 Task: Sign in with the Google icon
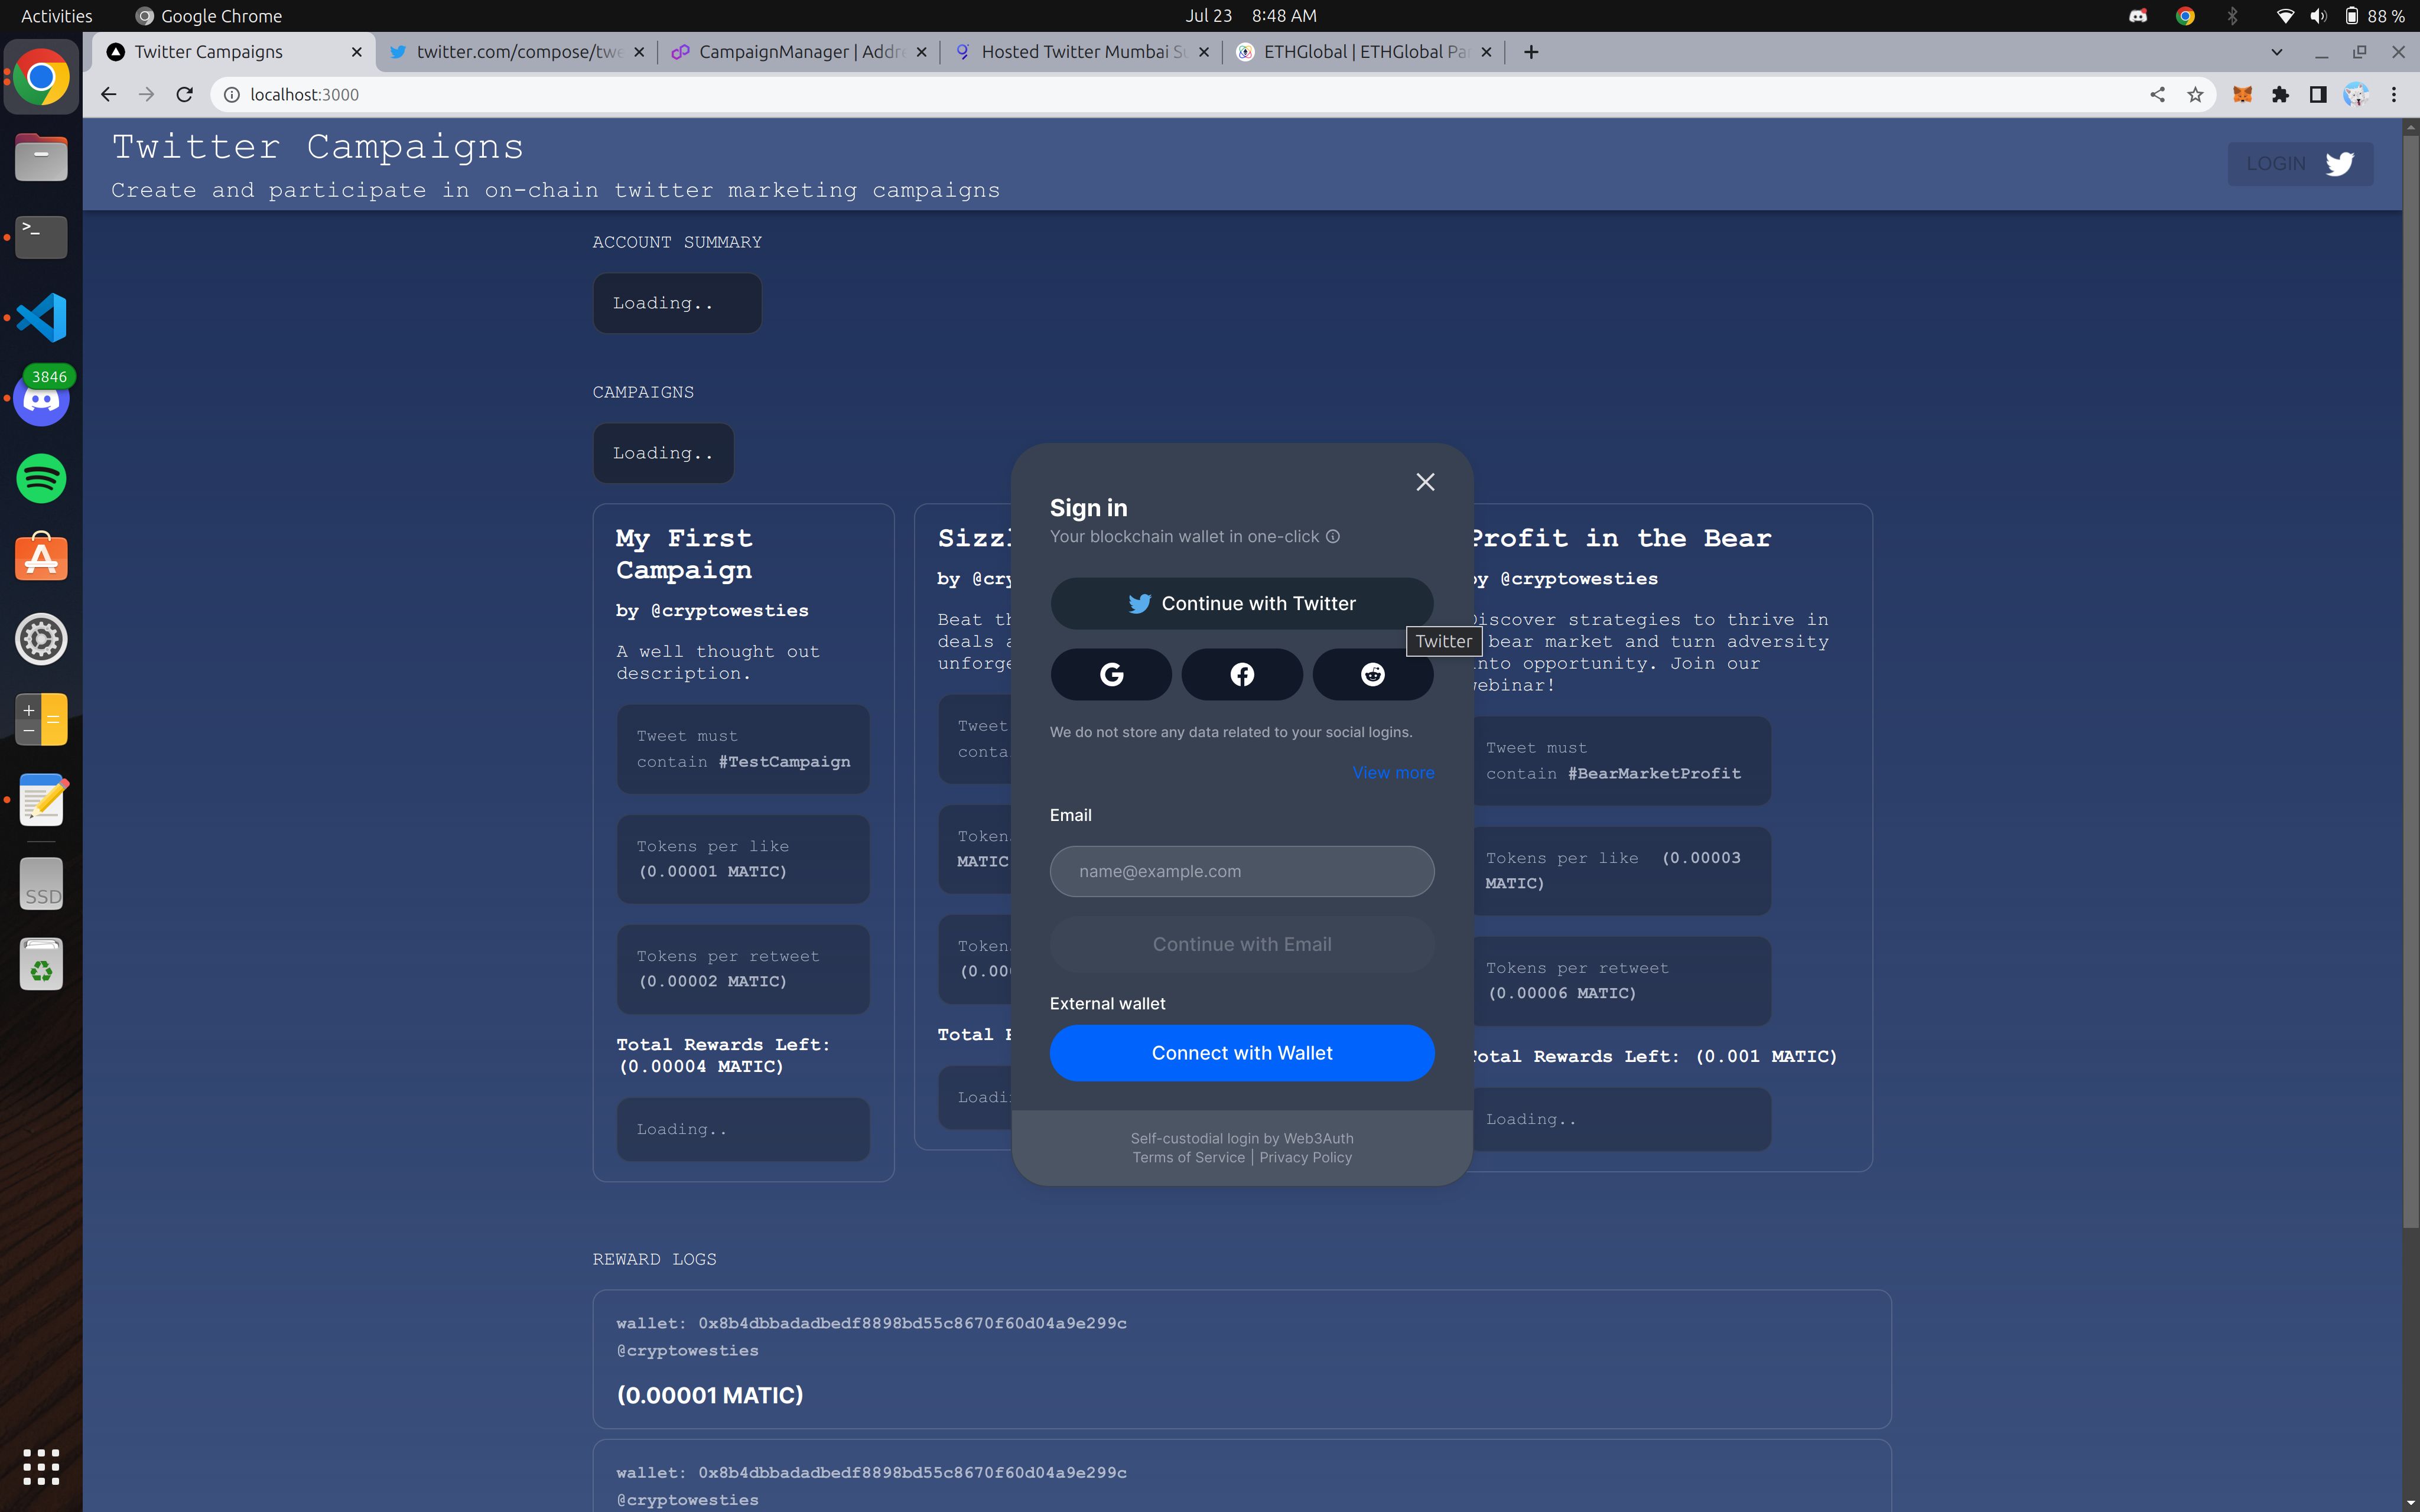(x=1111, y=675)
